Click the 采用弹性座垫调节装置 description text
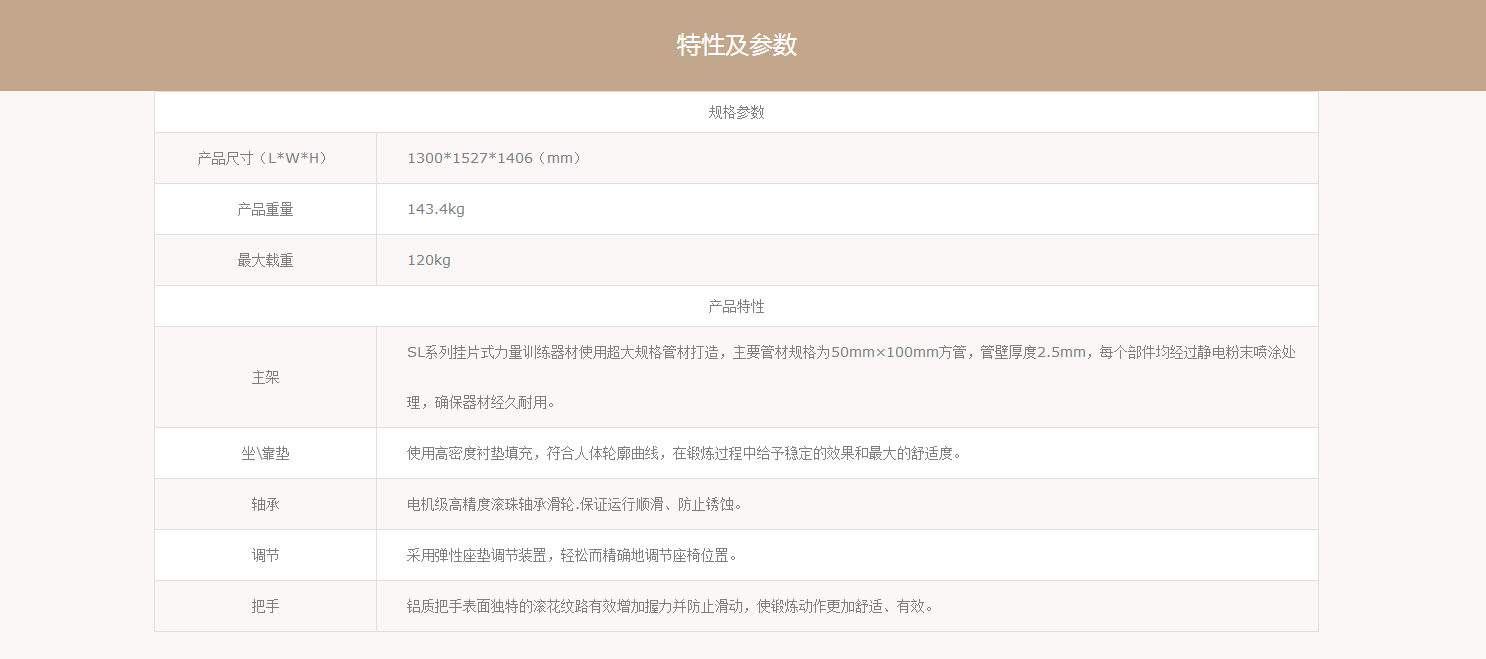 click(x=572, y=555)
